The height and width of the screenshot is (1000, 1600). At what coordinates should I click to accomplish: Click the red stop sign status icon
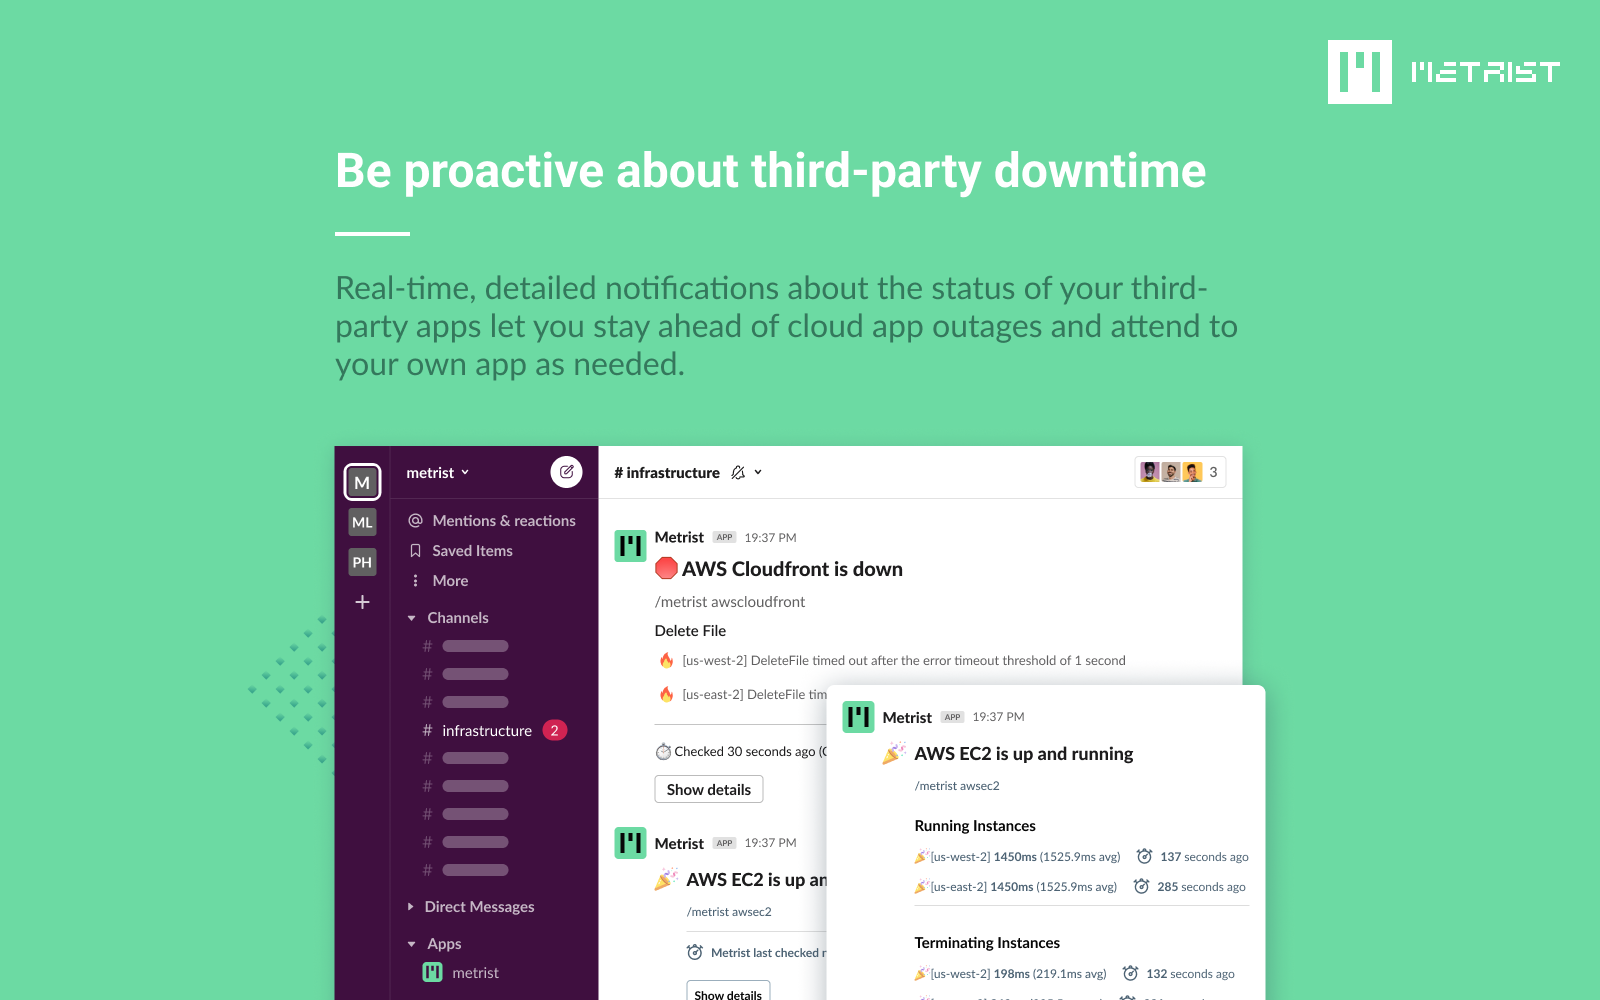click(x=666, y=569)
